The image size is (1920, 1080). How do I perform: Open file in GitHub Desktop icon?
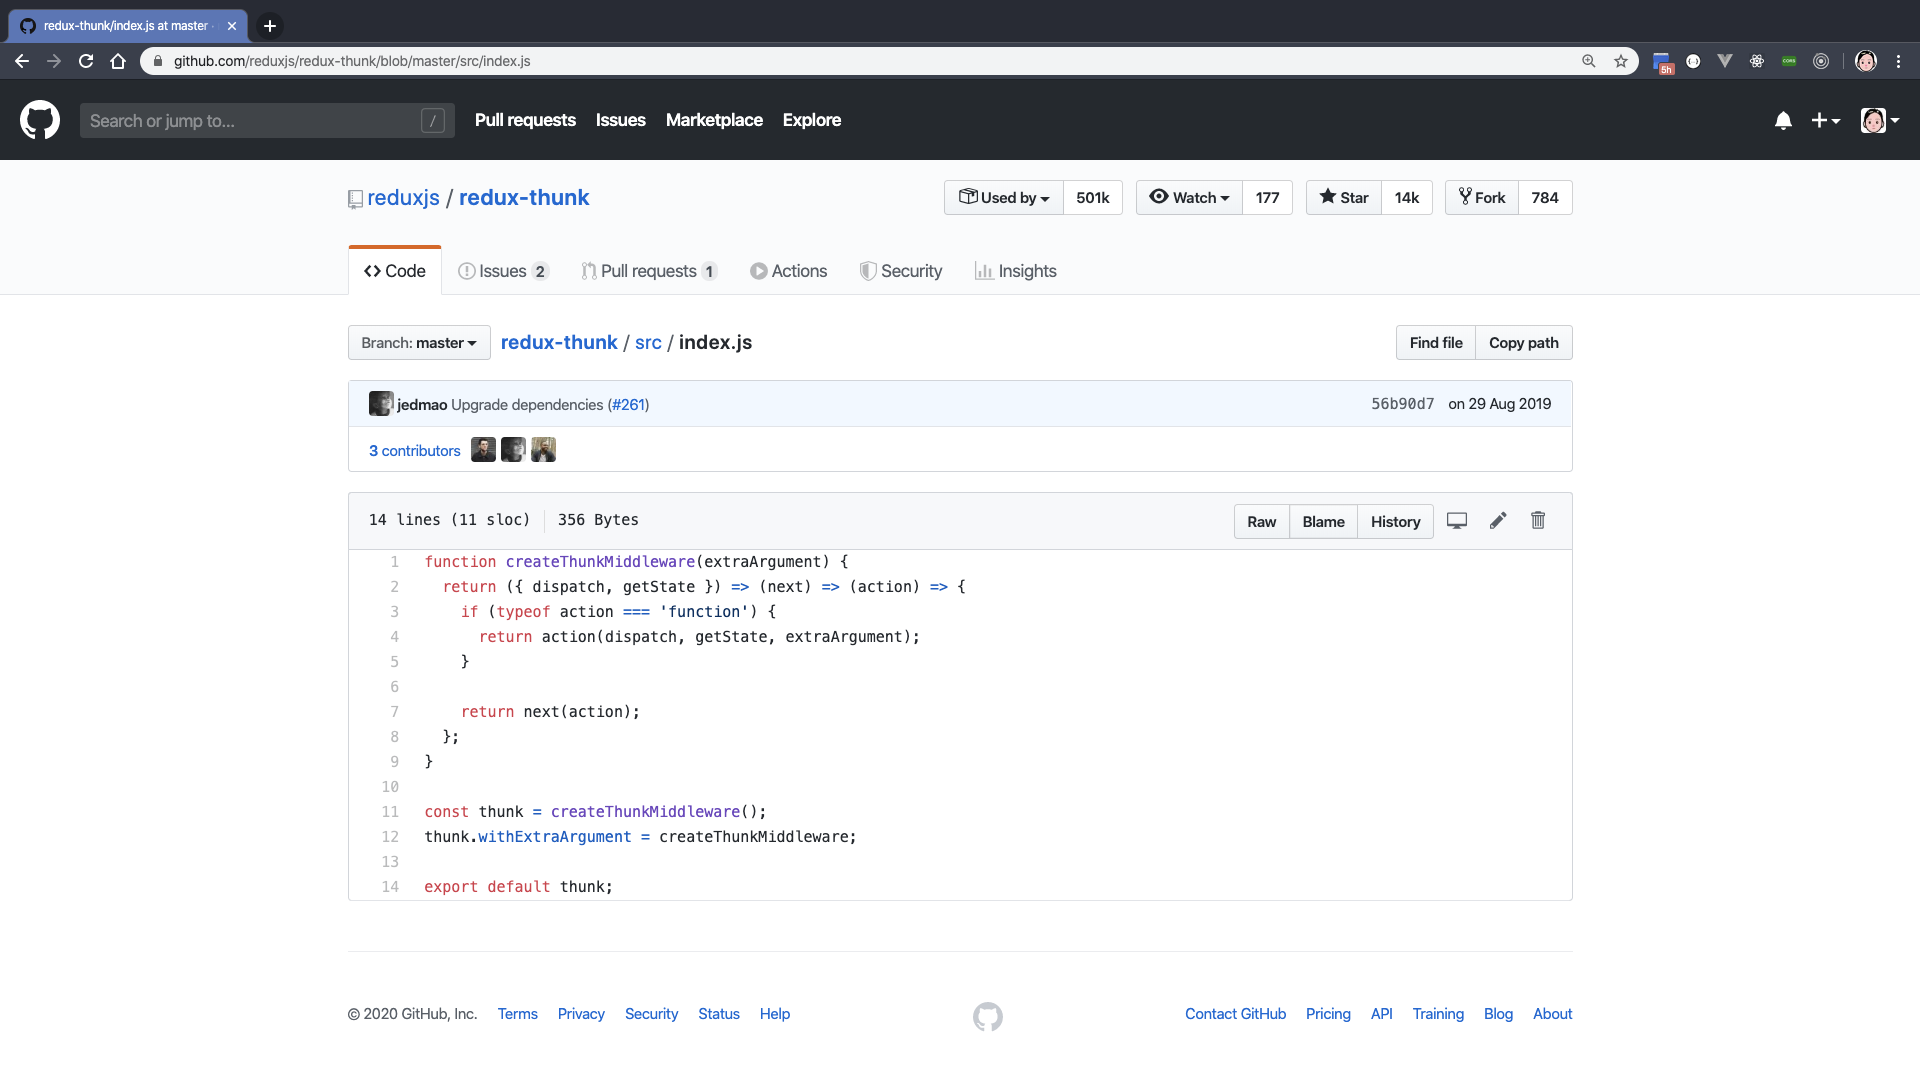(1457, 521)
